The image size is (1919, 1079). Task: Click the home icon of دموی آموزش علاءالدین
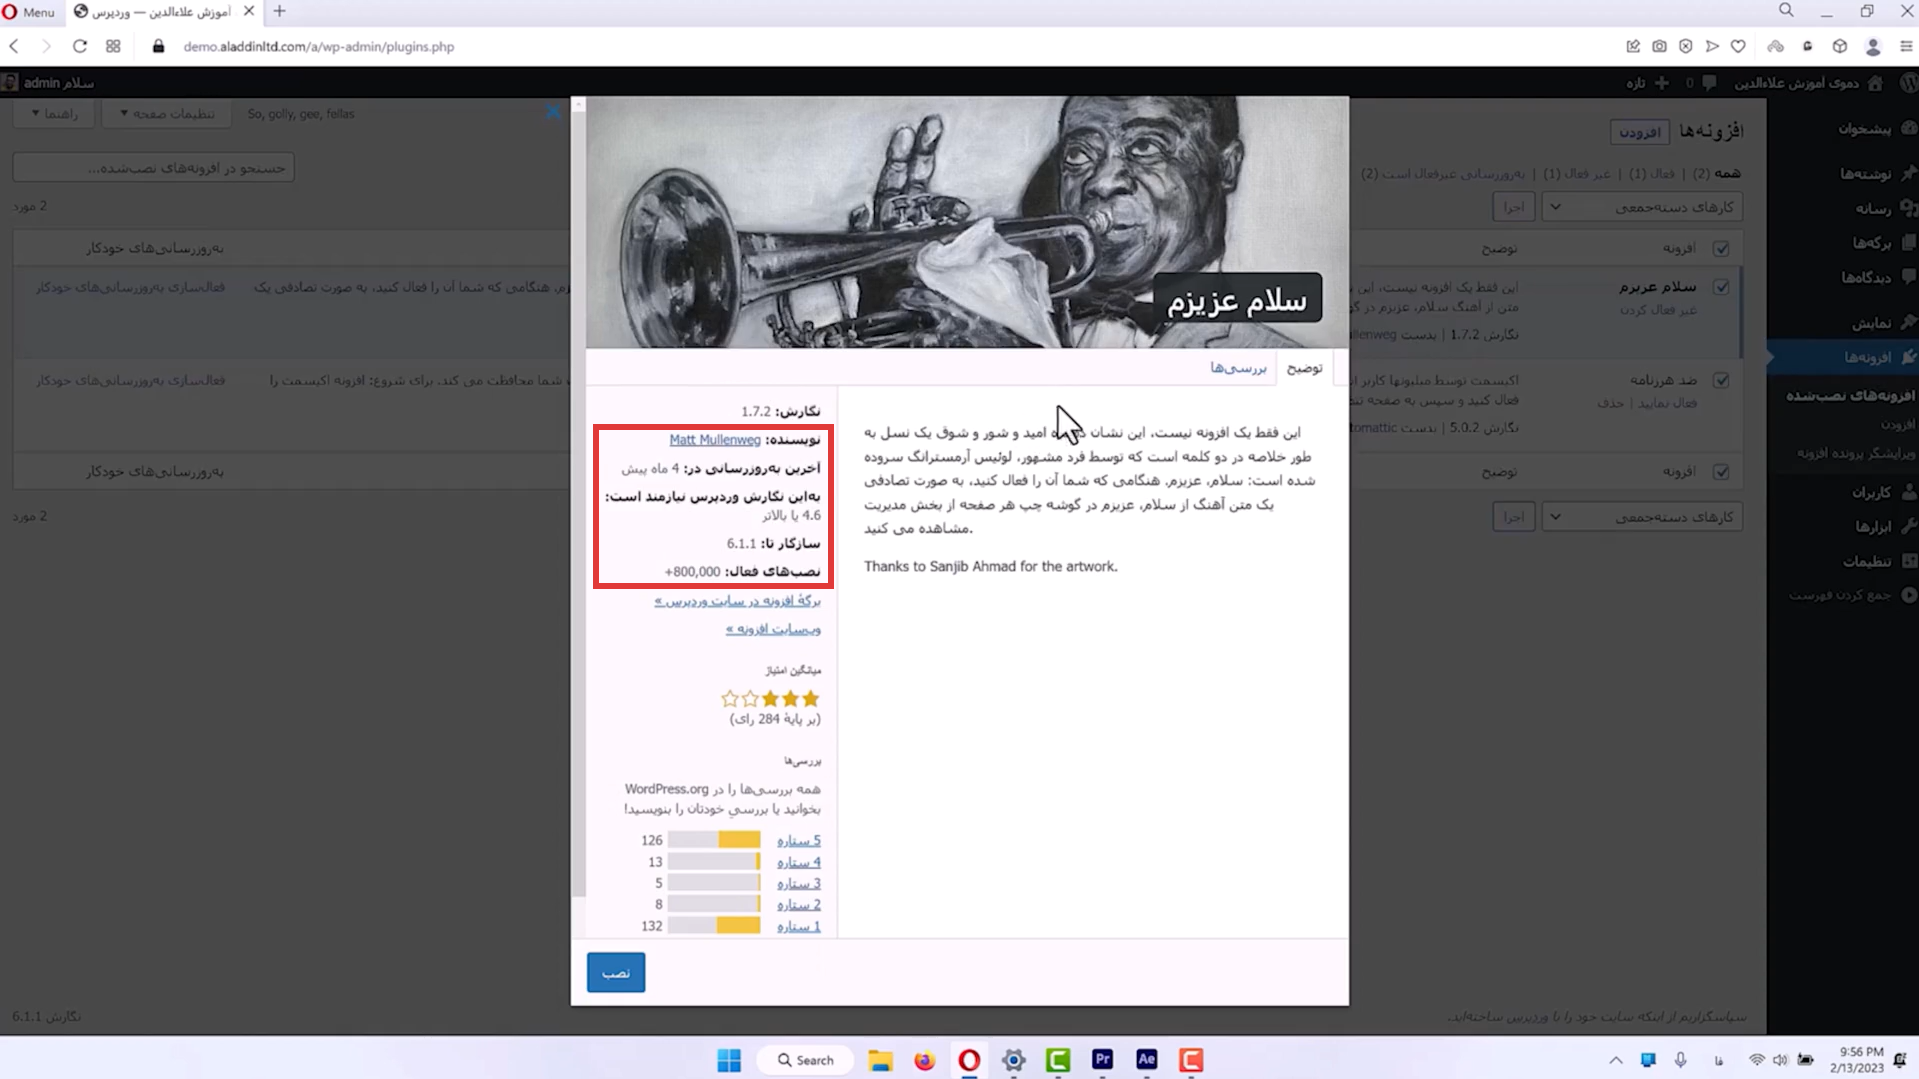coord(1875,83)
